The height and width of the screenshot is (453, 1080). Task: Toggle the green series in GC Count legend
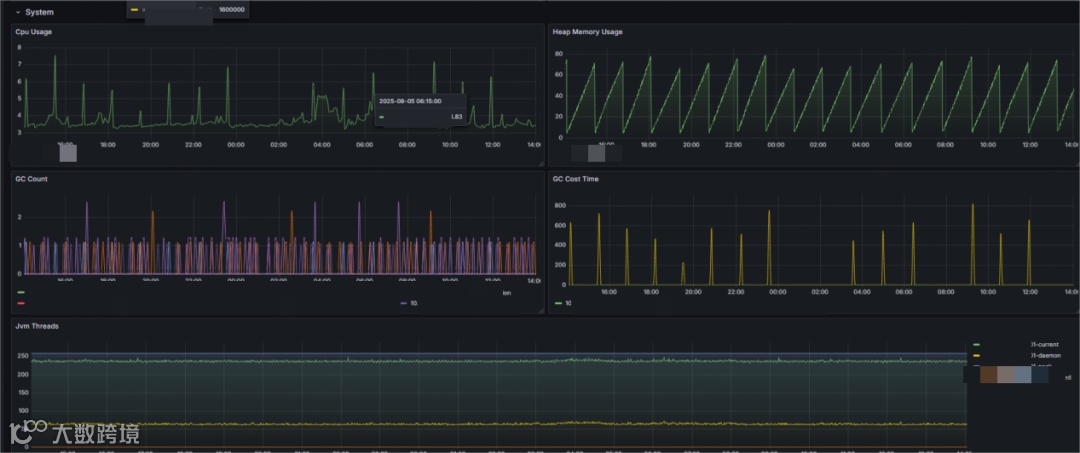pyautogui.click(x=21, y=293)
